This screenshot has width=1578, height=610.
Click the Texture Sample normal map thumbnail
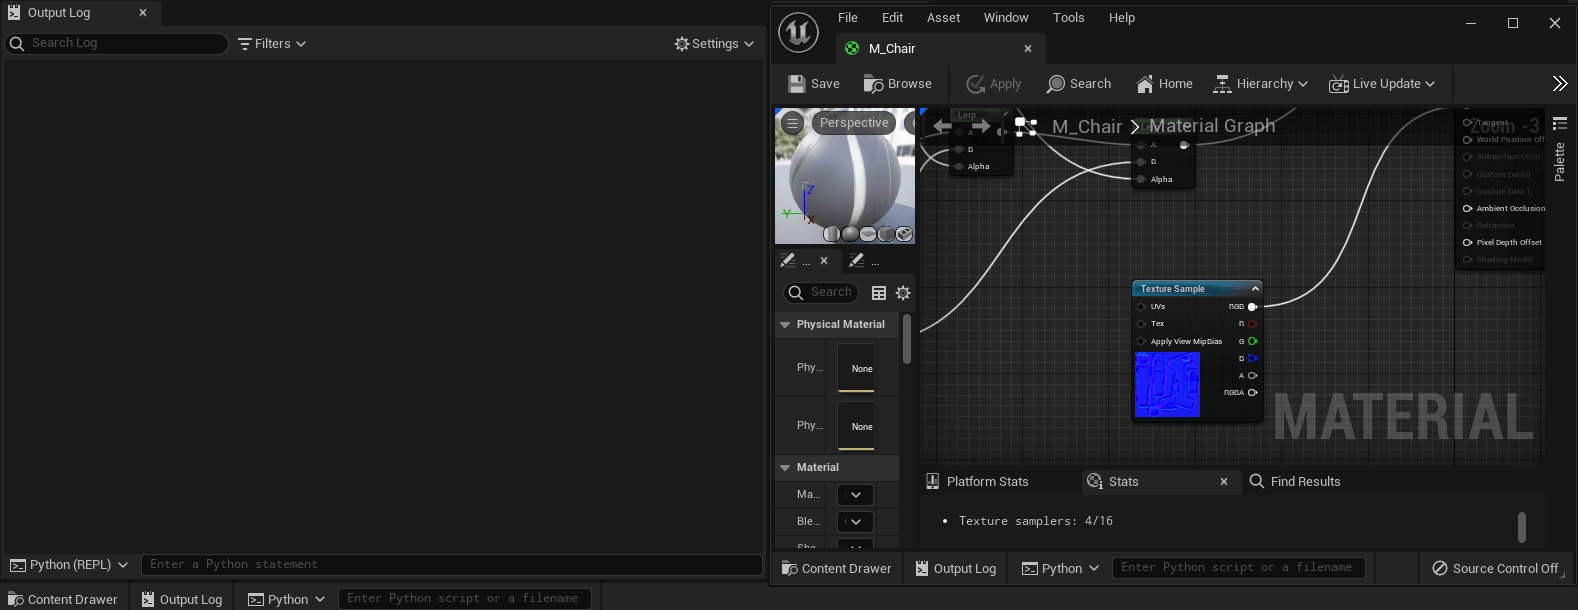1167,384
